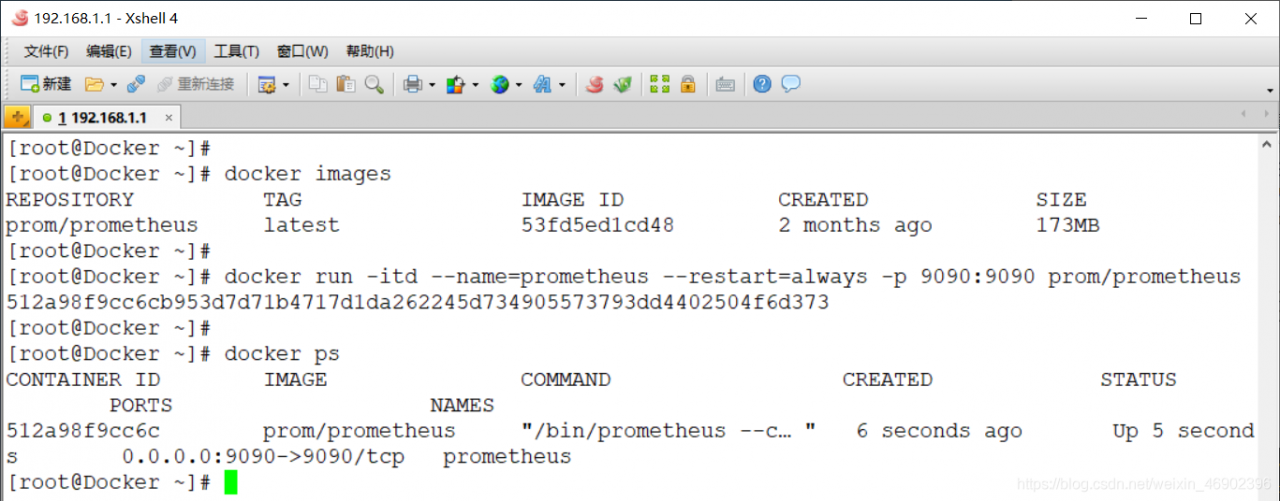
Task: Click the speech bubble feedback icon
Action: (x=791, y=84)
